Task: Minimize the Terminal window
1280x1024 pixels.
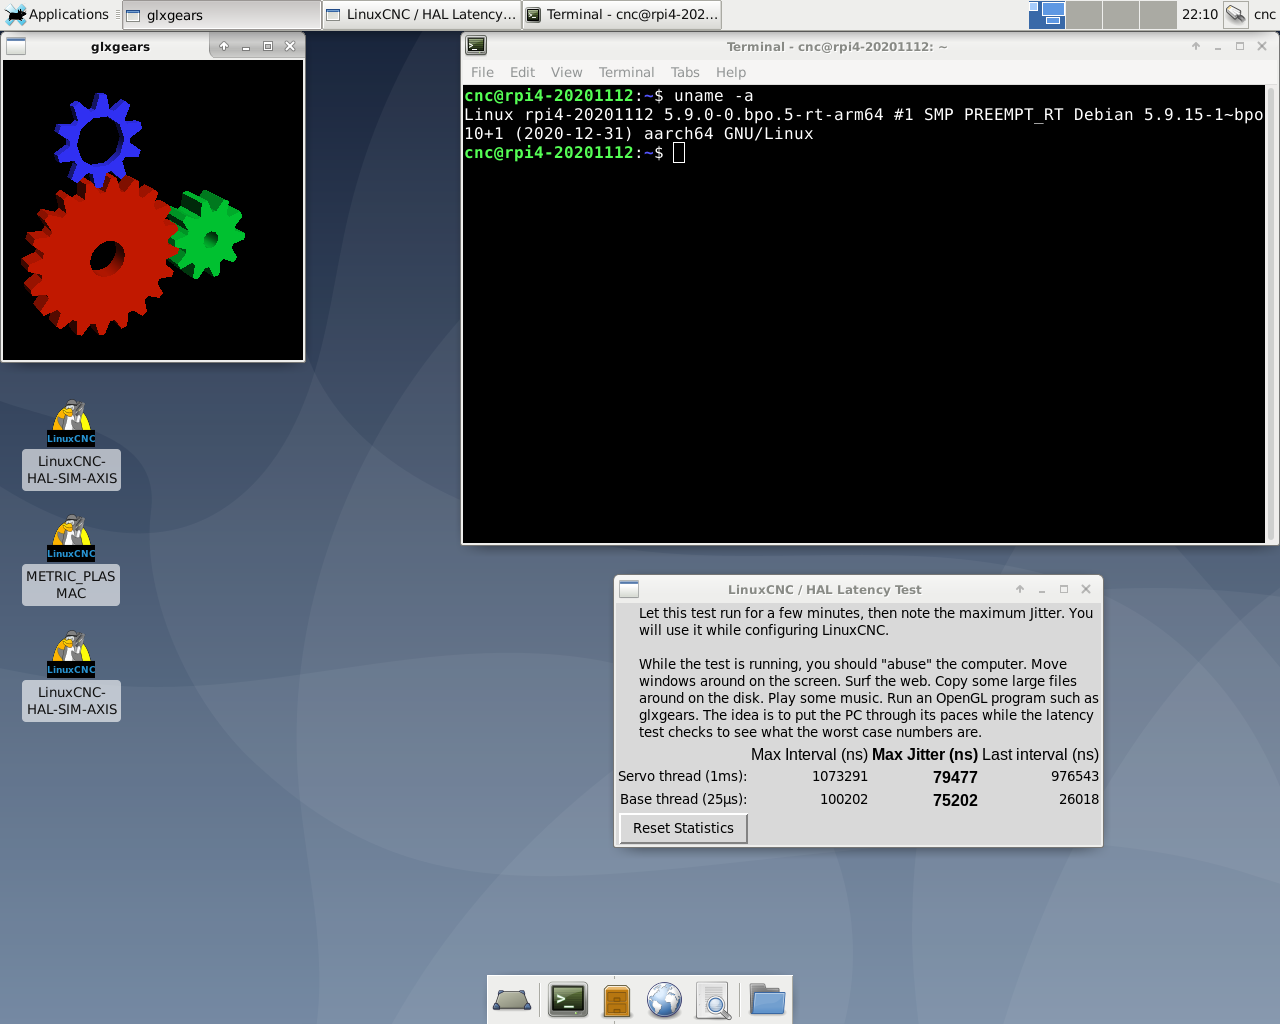Action: 1218,46
